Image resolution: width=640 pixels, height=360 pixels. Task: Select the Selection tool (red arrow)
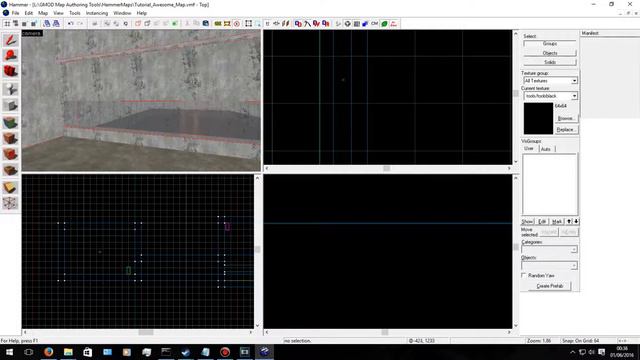pyautogui.click(x=10, y=40)
